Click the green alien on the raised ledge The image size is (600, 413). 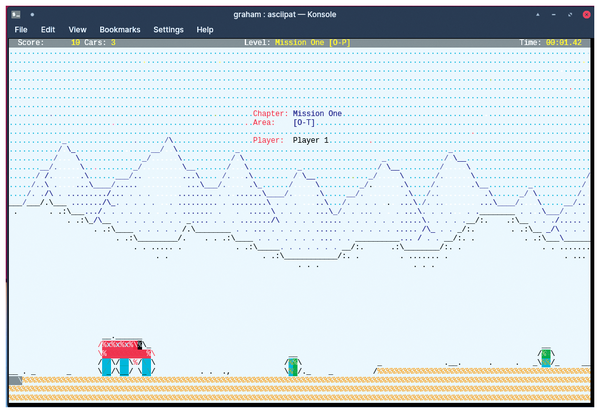click(546, 357)
